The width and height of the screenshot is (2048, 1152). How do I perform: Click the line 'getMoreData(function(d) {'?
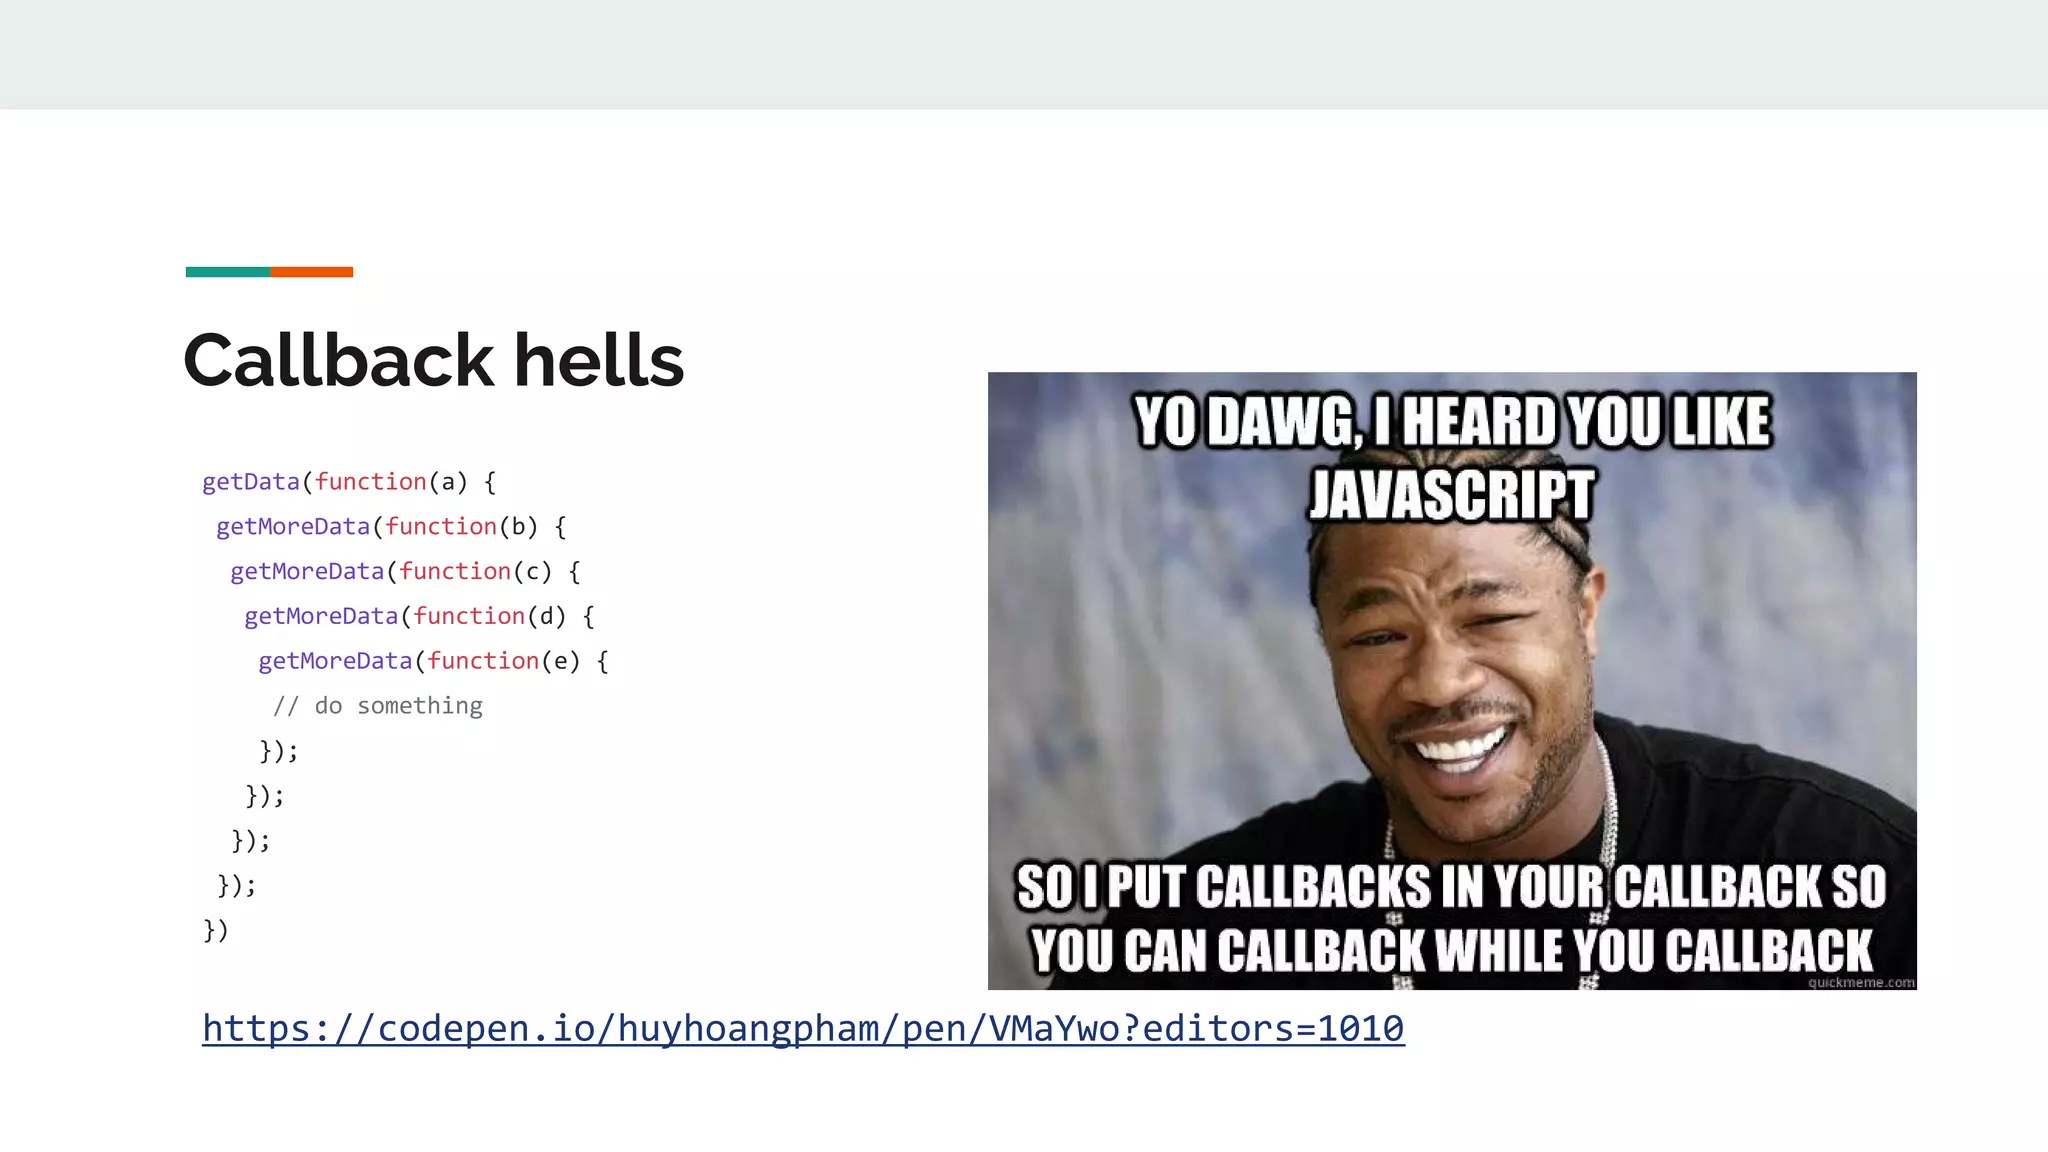coord(419,617)
